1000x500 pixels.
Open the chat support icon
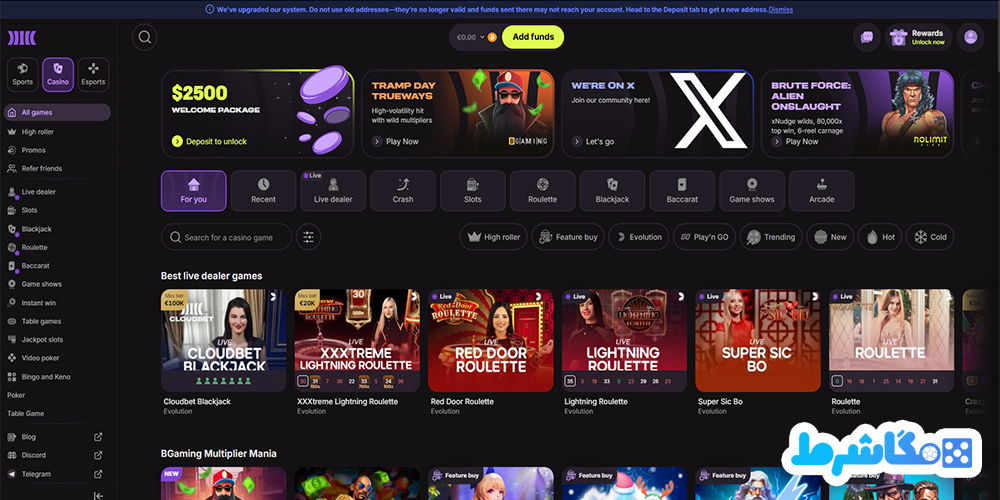coord(867,37)
